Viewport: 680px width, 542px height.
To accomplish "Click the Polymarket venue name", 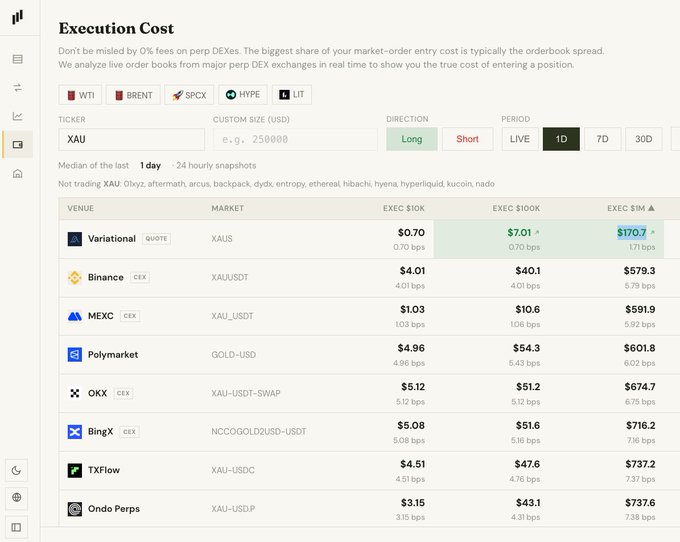I will tap(113, 355).
